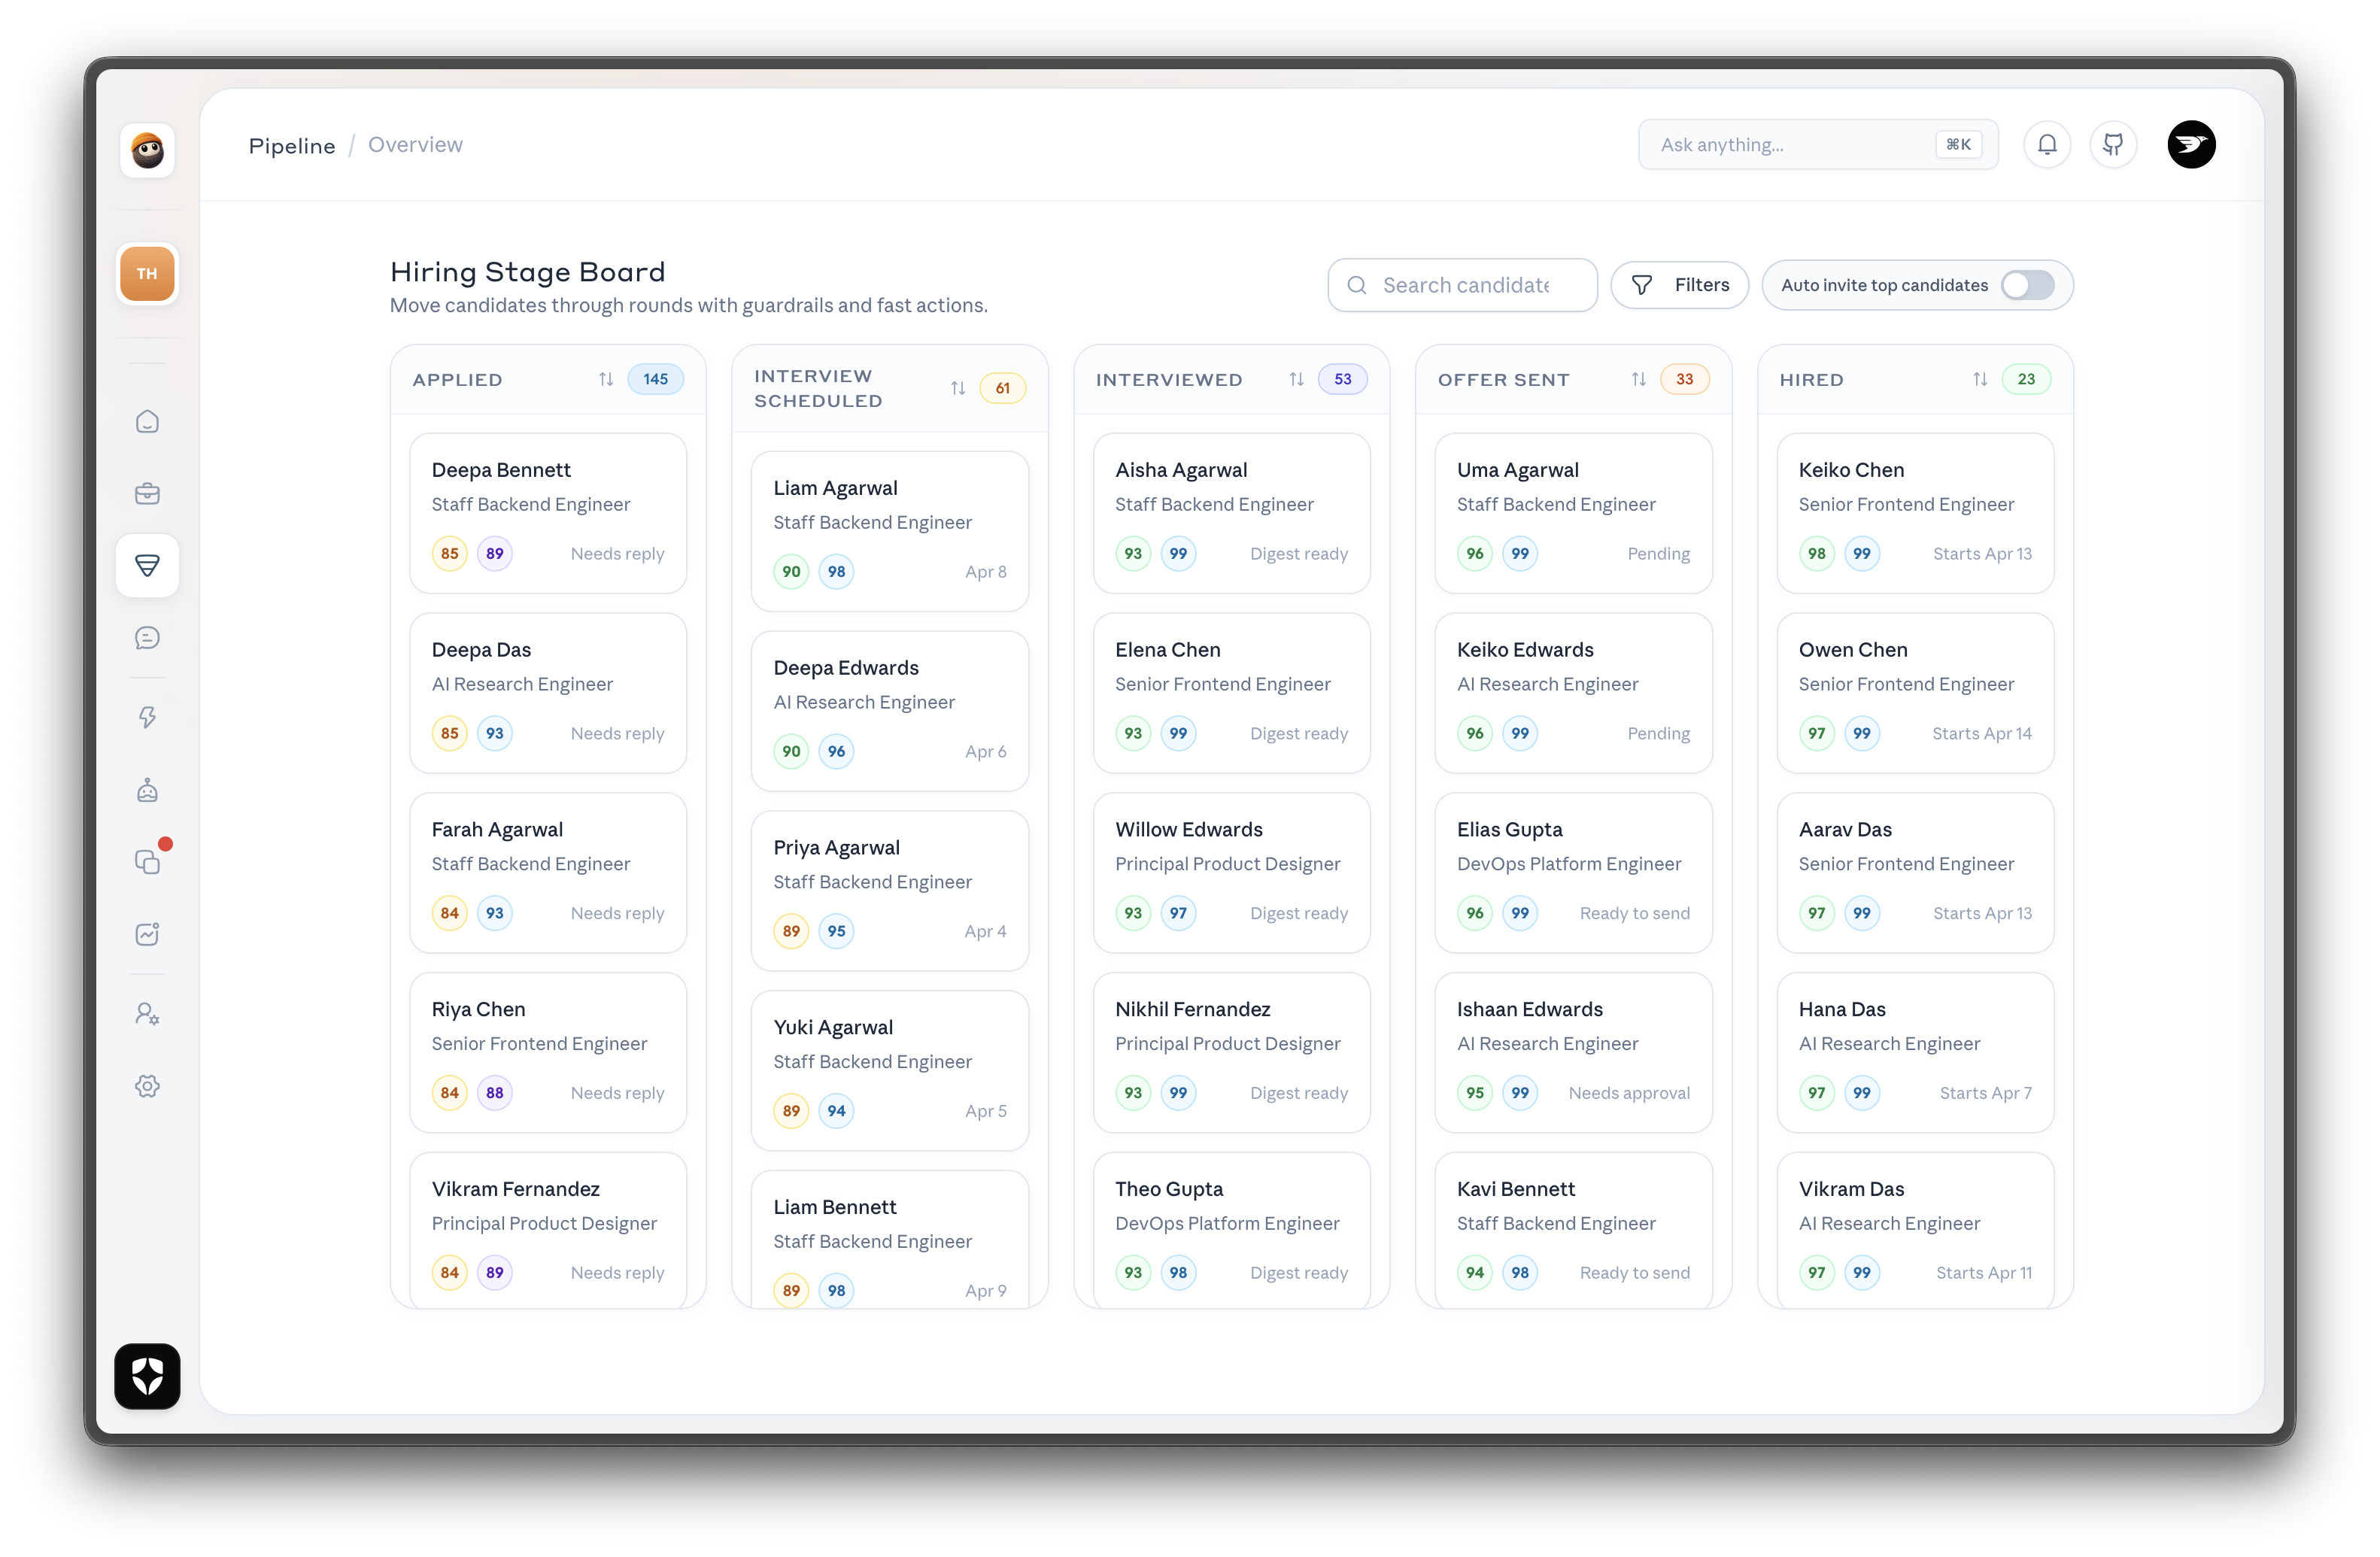Open the notifications bell
Image resolution: width=2380 pixels, height=1557 pixels.
[2047, 145]
